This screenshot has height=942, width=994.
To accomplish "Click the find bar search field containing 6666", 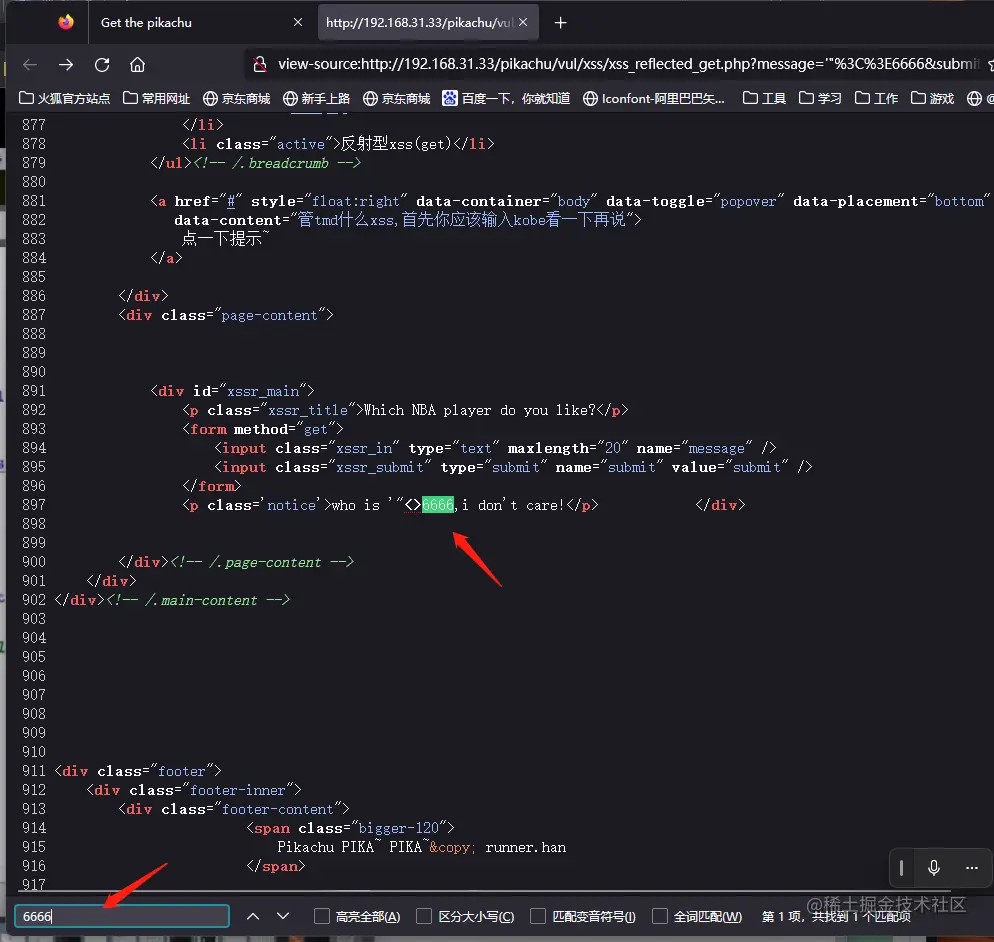I will point(122,916).
